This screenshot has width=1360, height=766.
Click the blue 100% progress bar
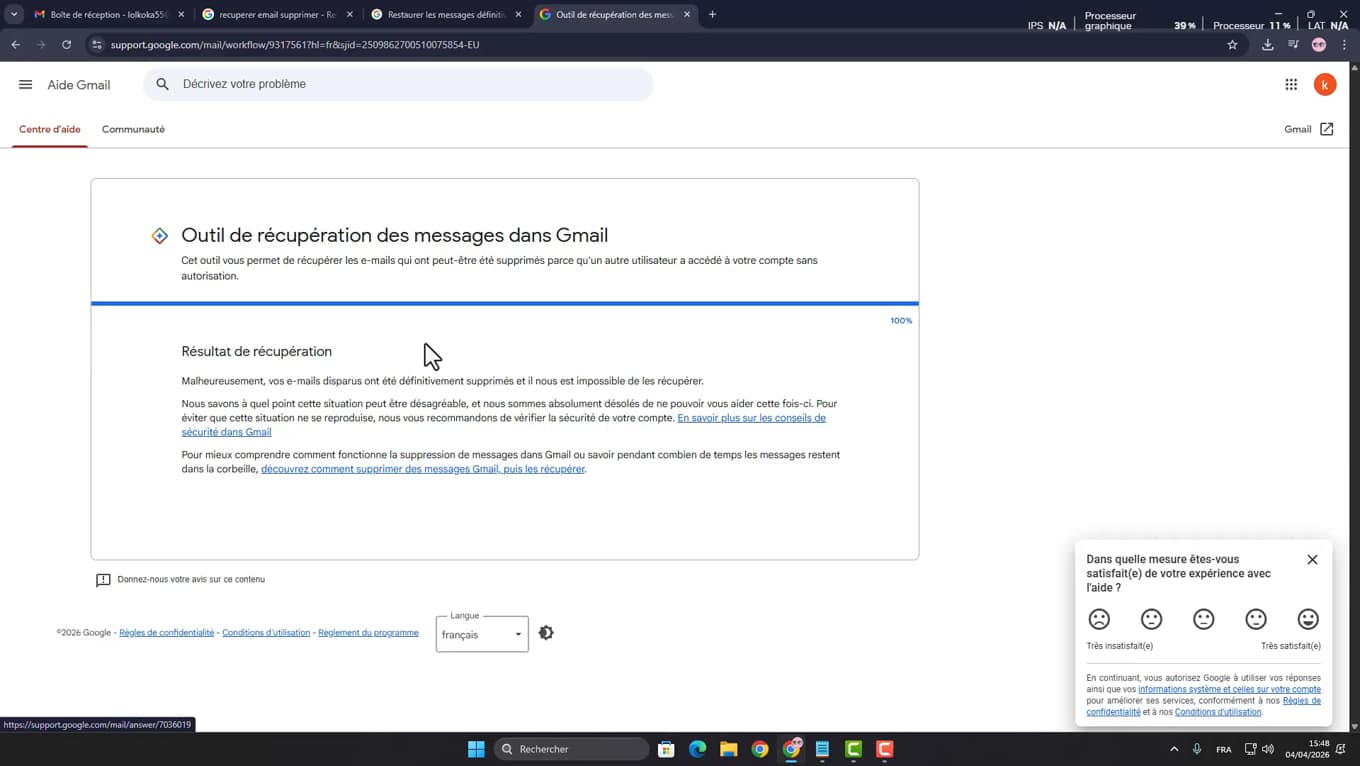505,303
